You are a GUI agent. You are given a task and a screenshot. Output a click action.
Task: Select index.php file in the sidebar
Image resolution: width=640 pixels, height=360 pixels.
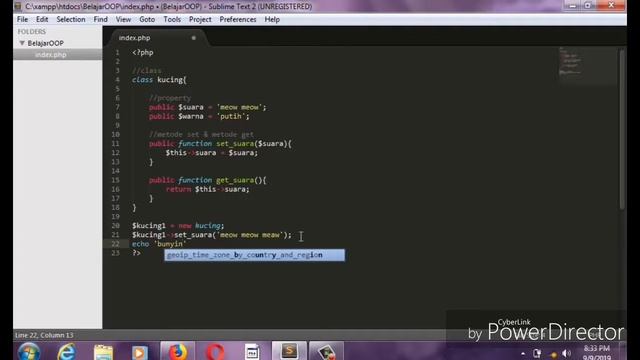click(51, 54)
